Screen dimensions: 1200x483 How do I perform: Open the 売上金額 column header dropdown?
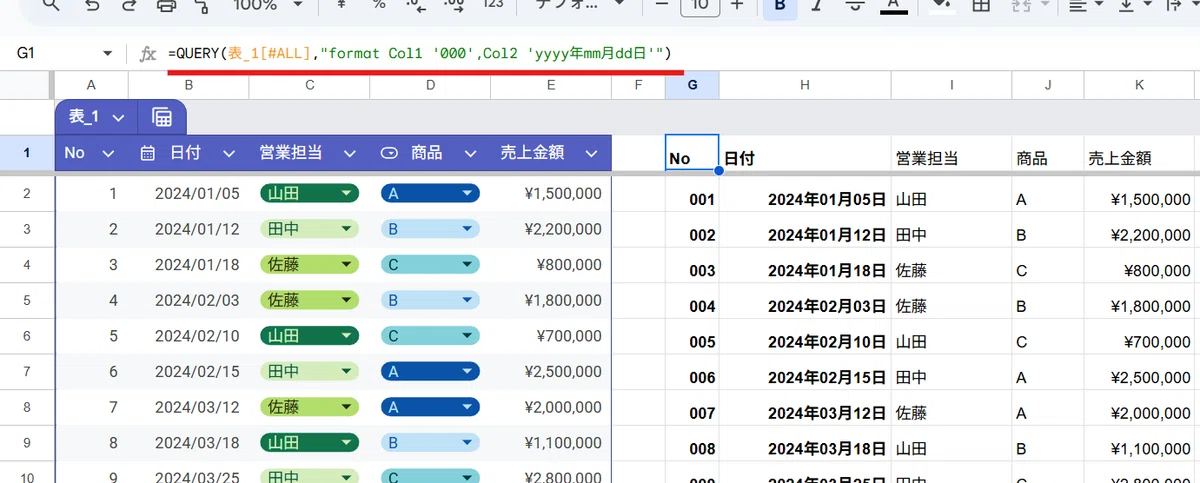(591, 153)
